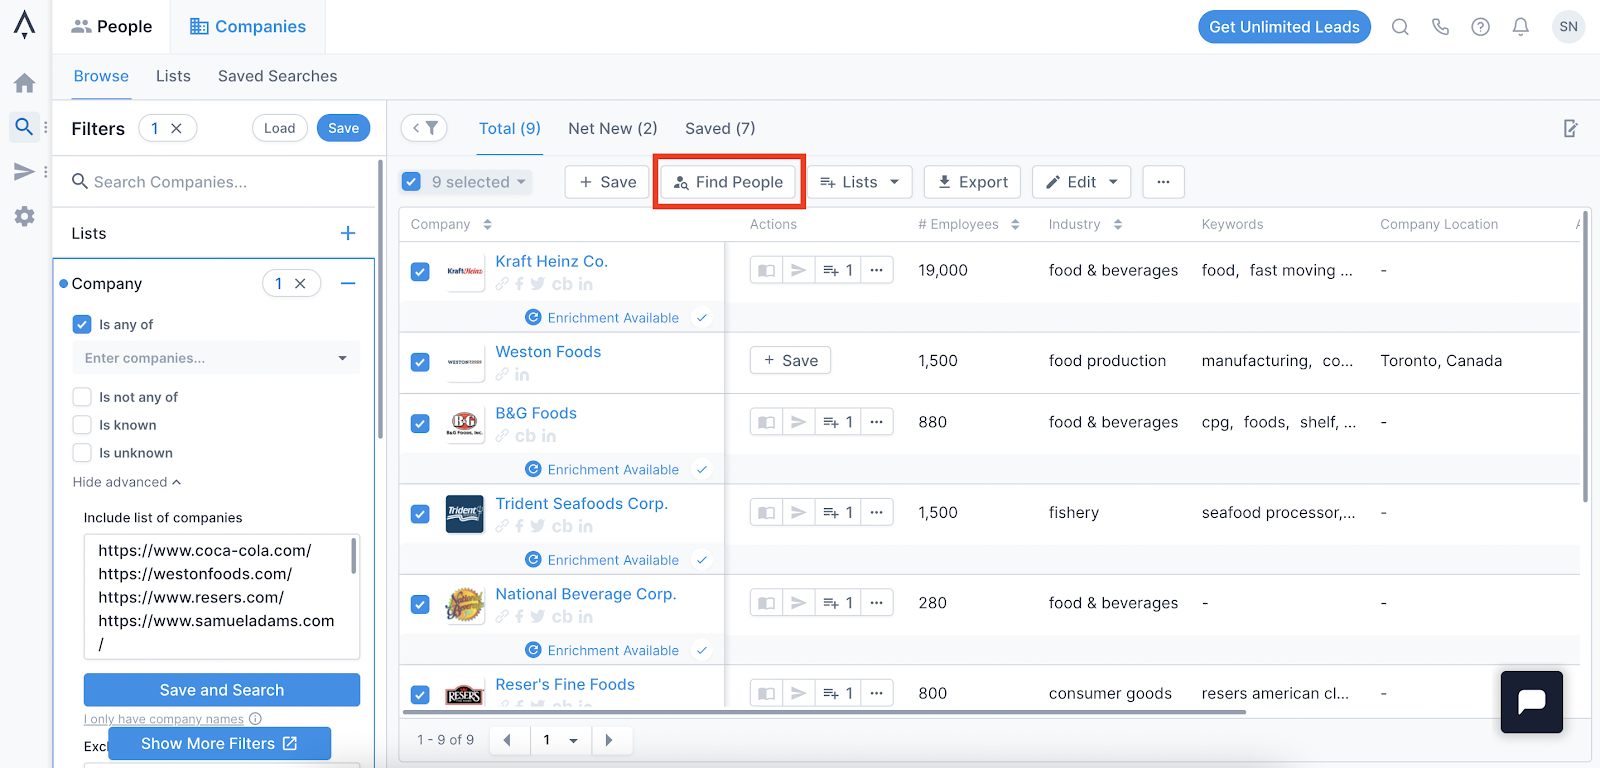Open the '9 selected' dropdown

pos(479,182)
